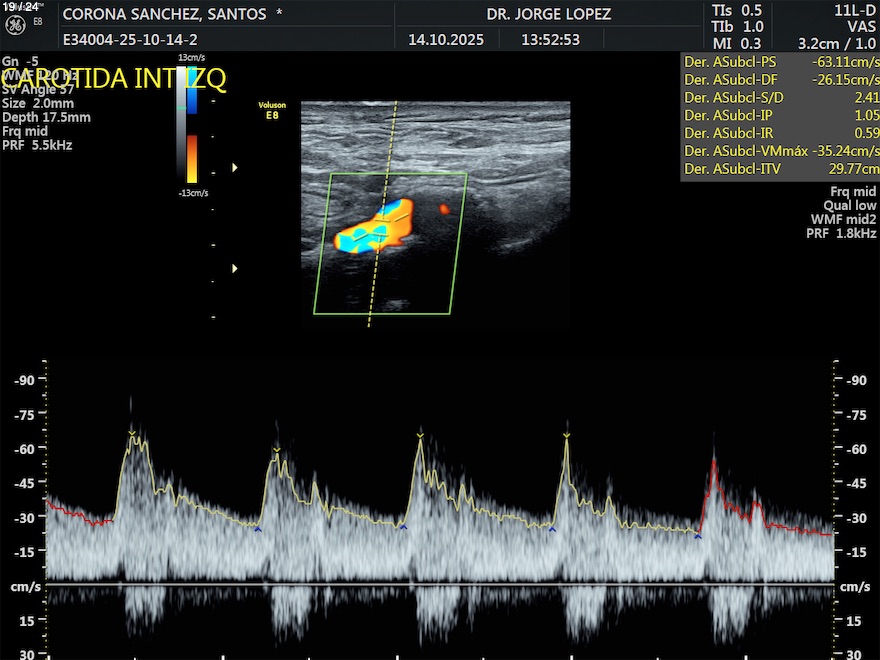The height and width of the screenshot is (660, 880).
Task: Click the small isolated red flow spot
Action: coord(444,208)
